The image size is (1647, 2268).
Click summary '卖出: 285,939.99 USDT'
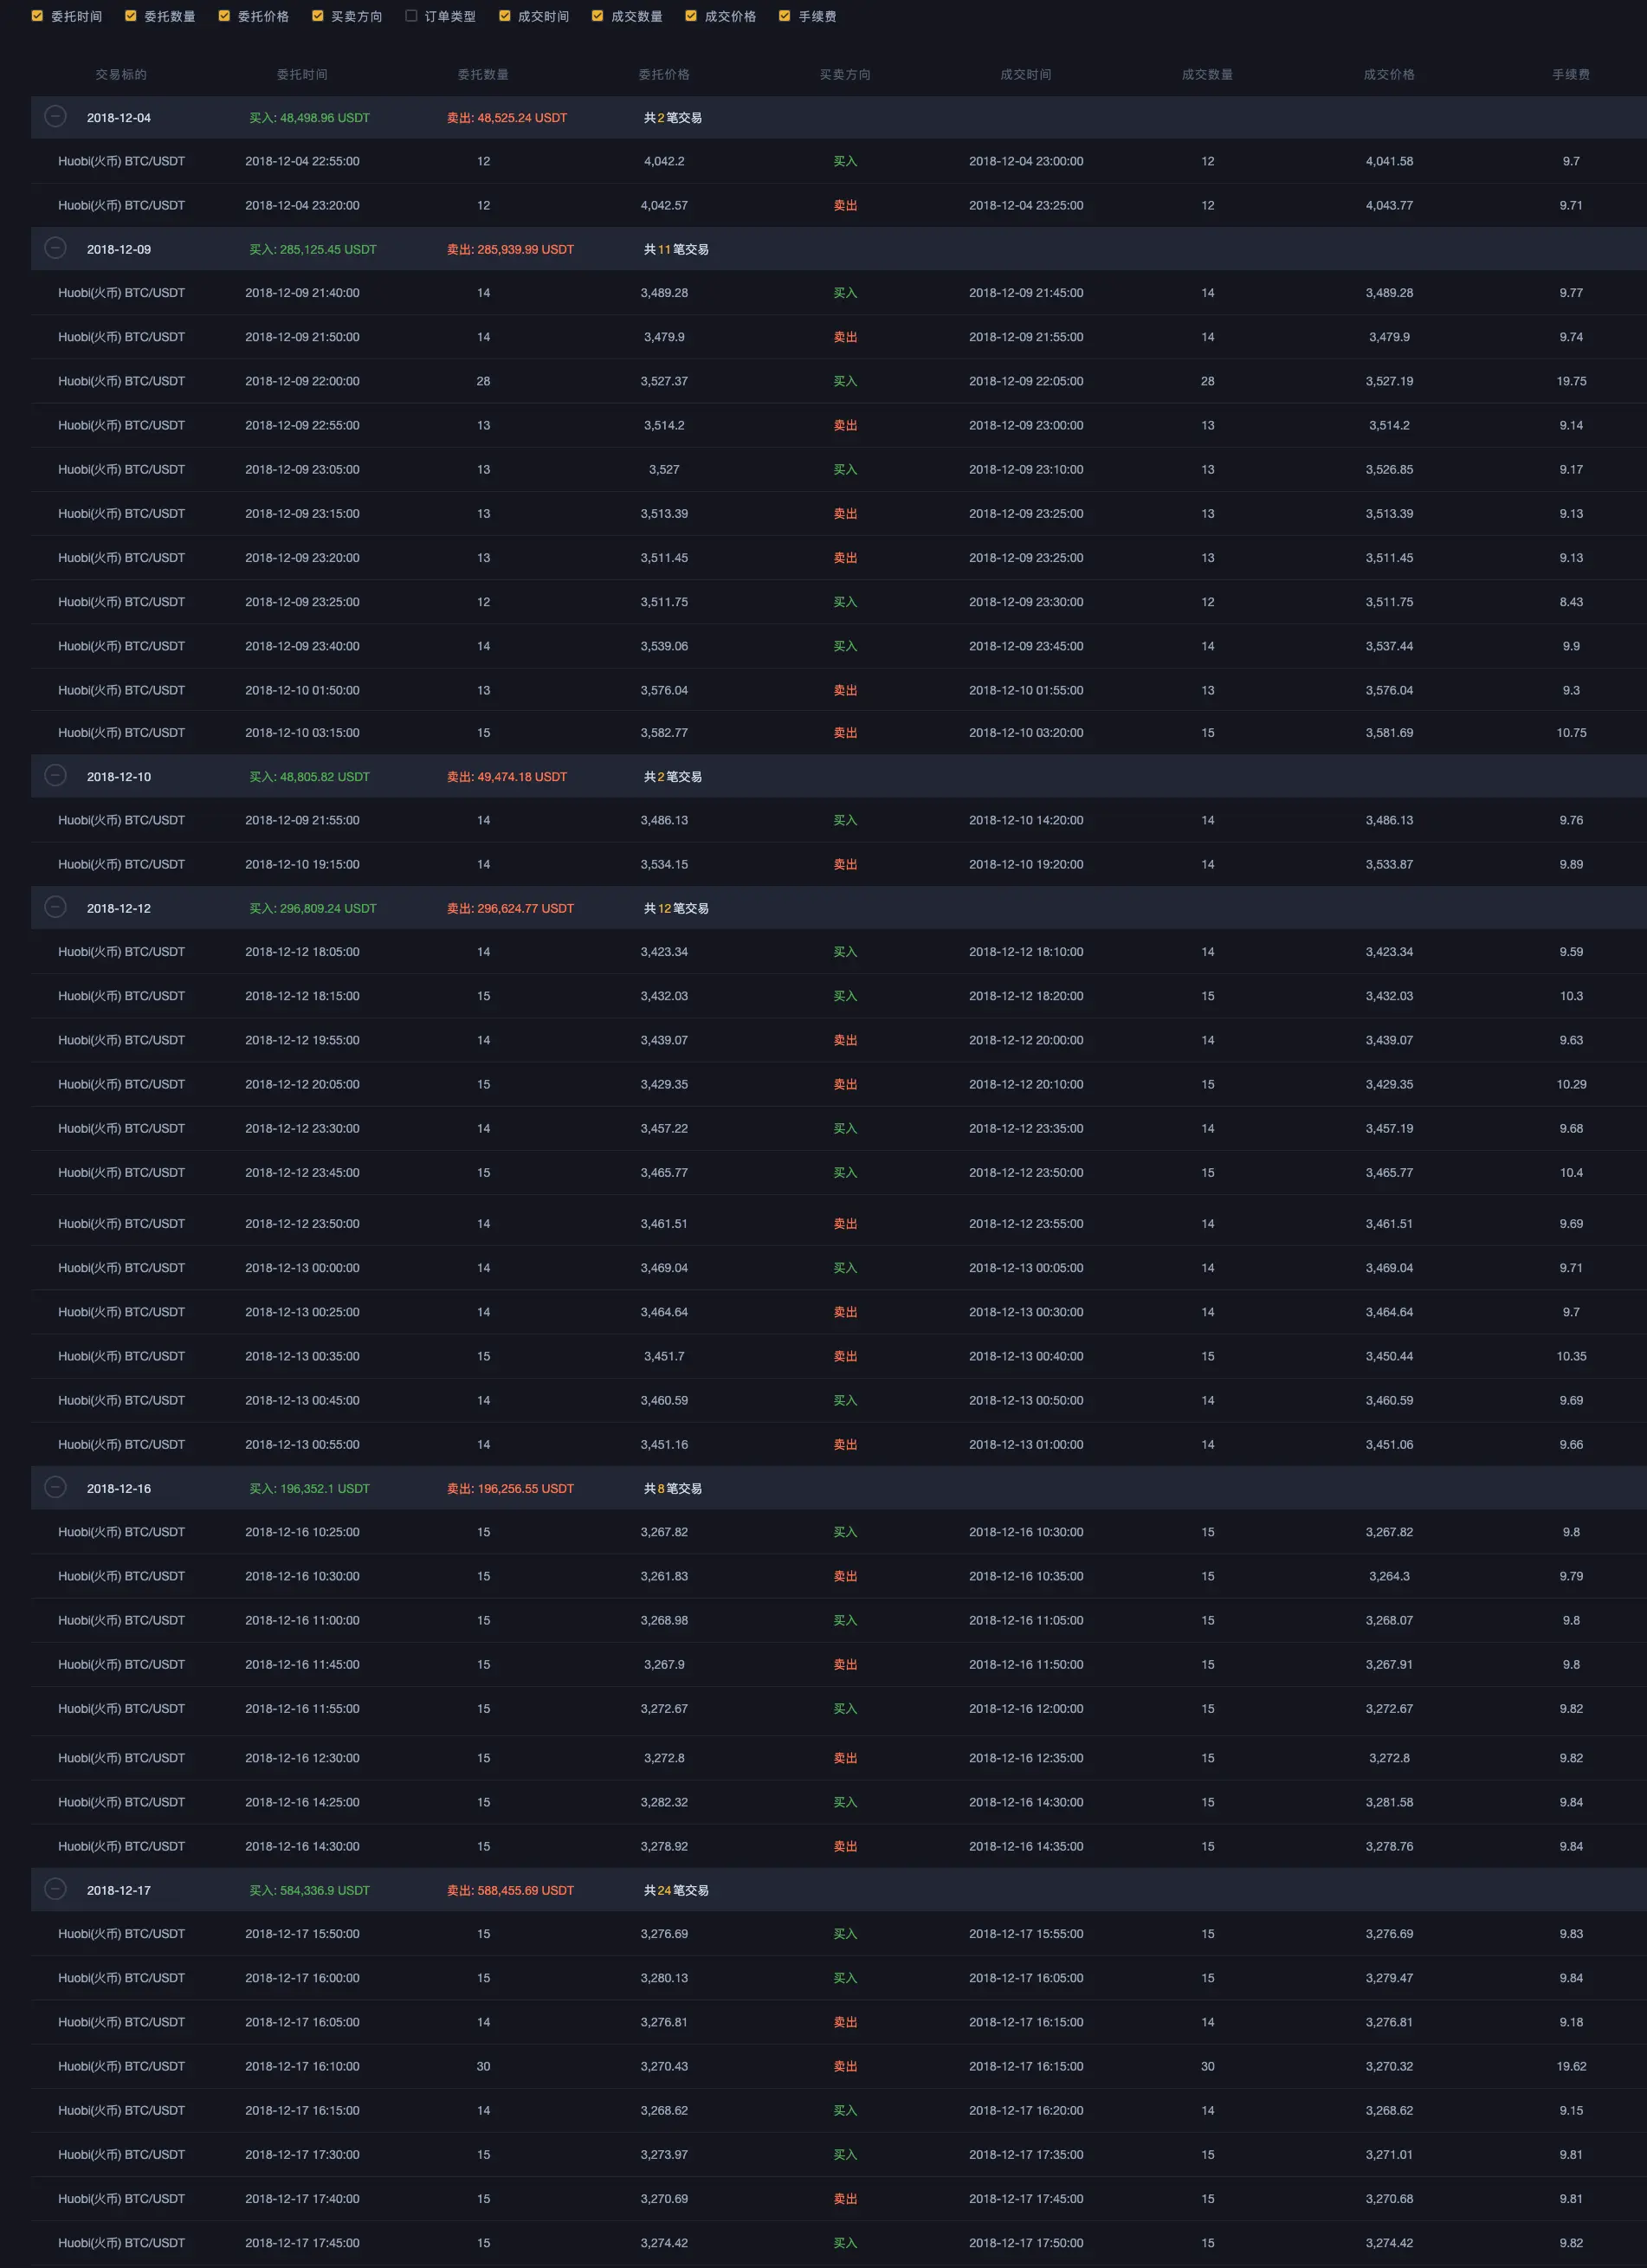pyautogui.click(x=510, y=250)
